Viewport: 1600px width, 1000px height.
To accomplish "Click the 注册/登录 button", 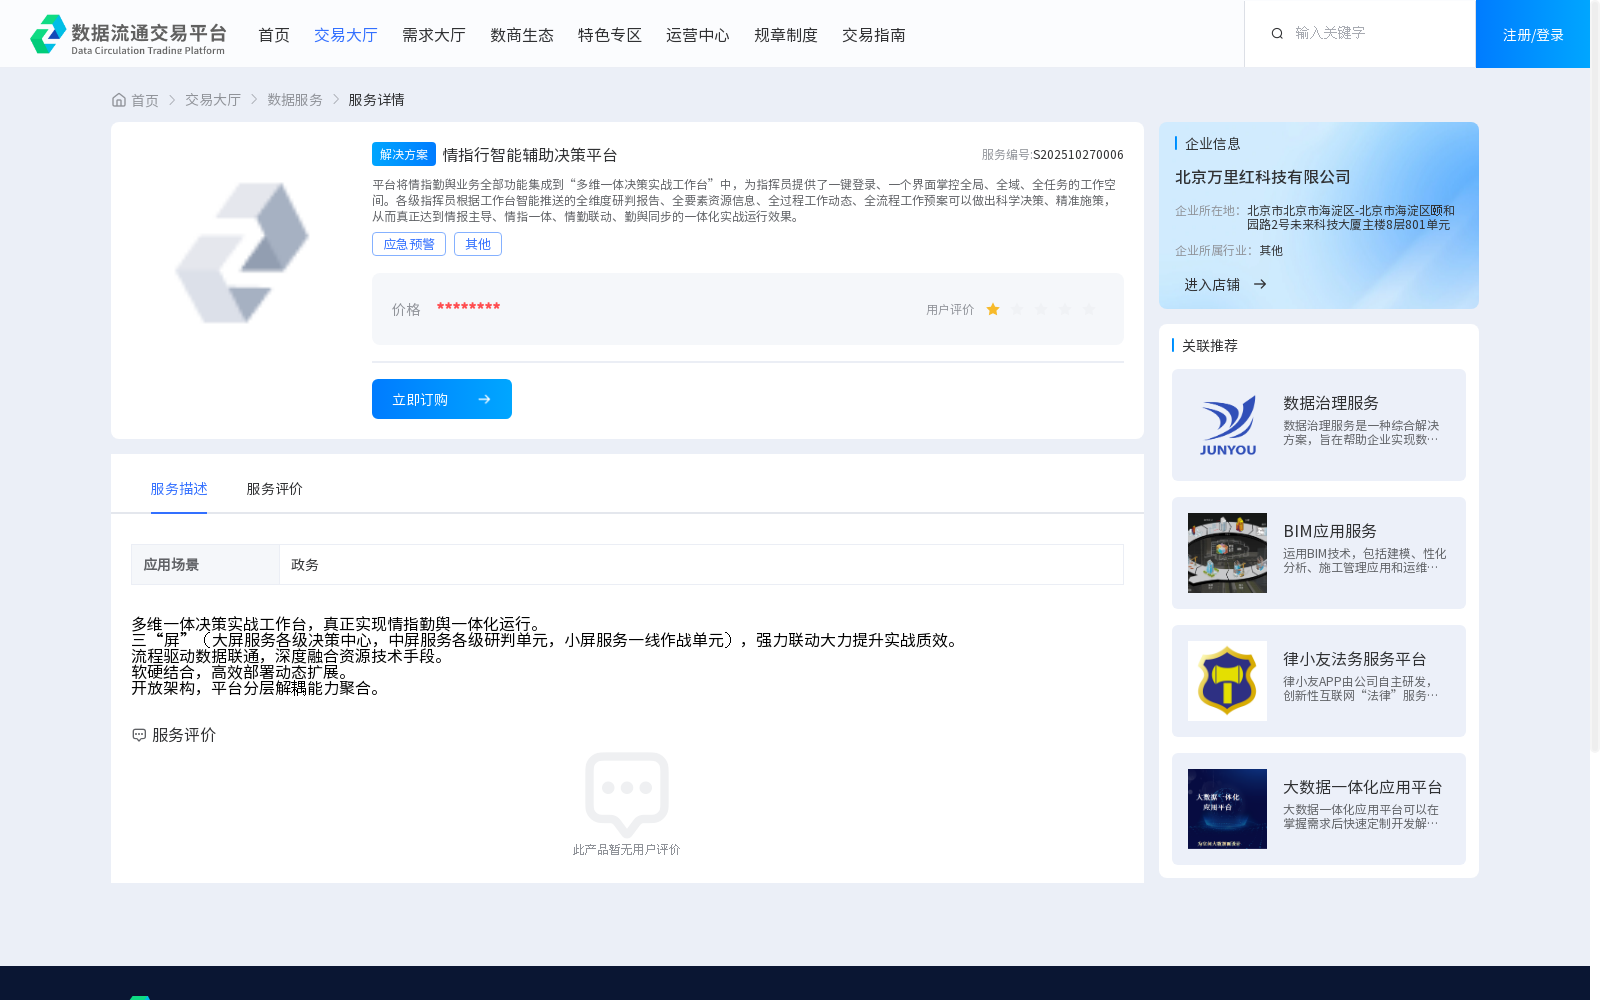I will pos(1533,34).
